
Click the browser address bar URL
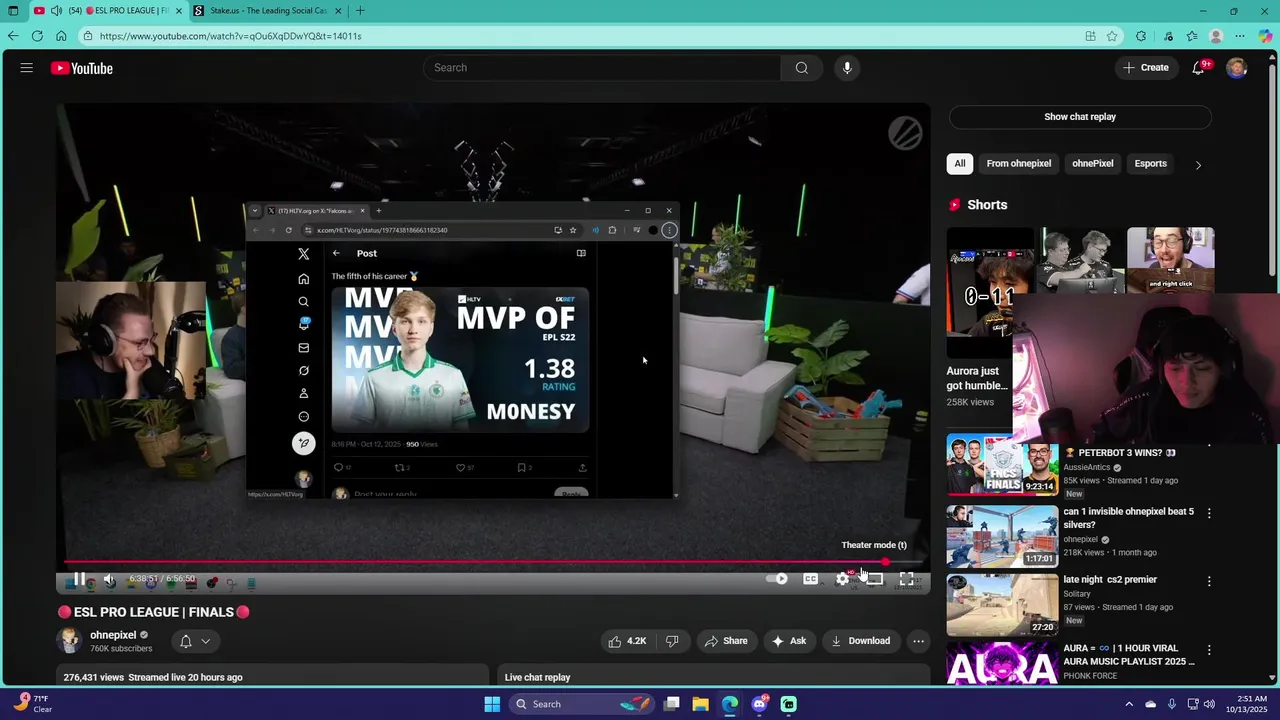[x=230, y=36]
